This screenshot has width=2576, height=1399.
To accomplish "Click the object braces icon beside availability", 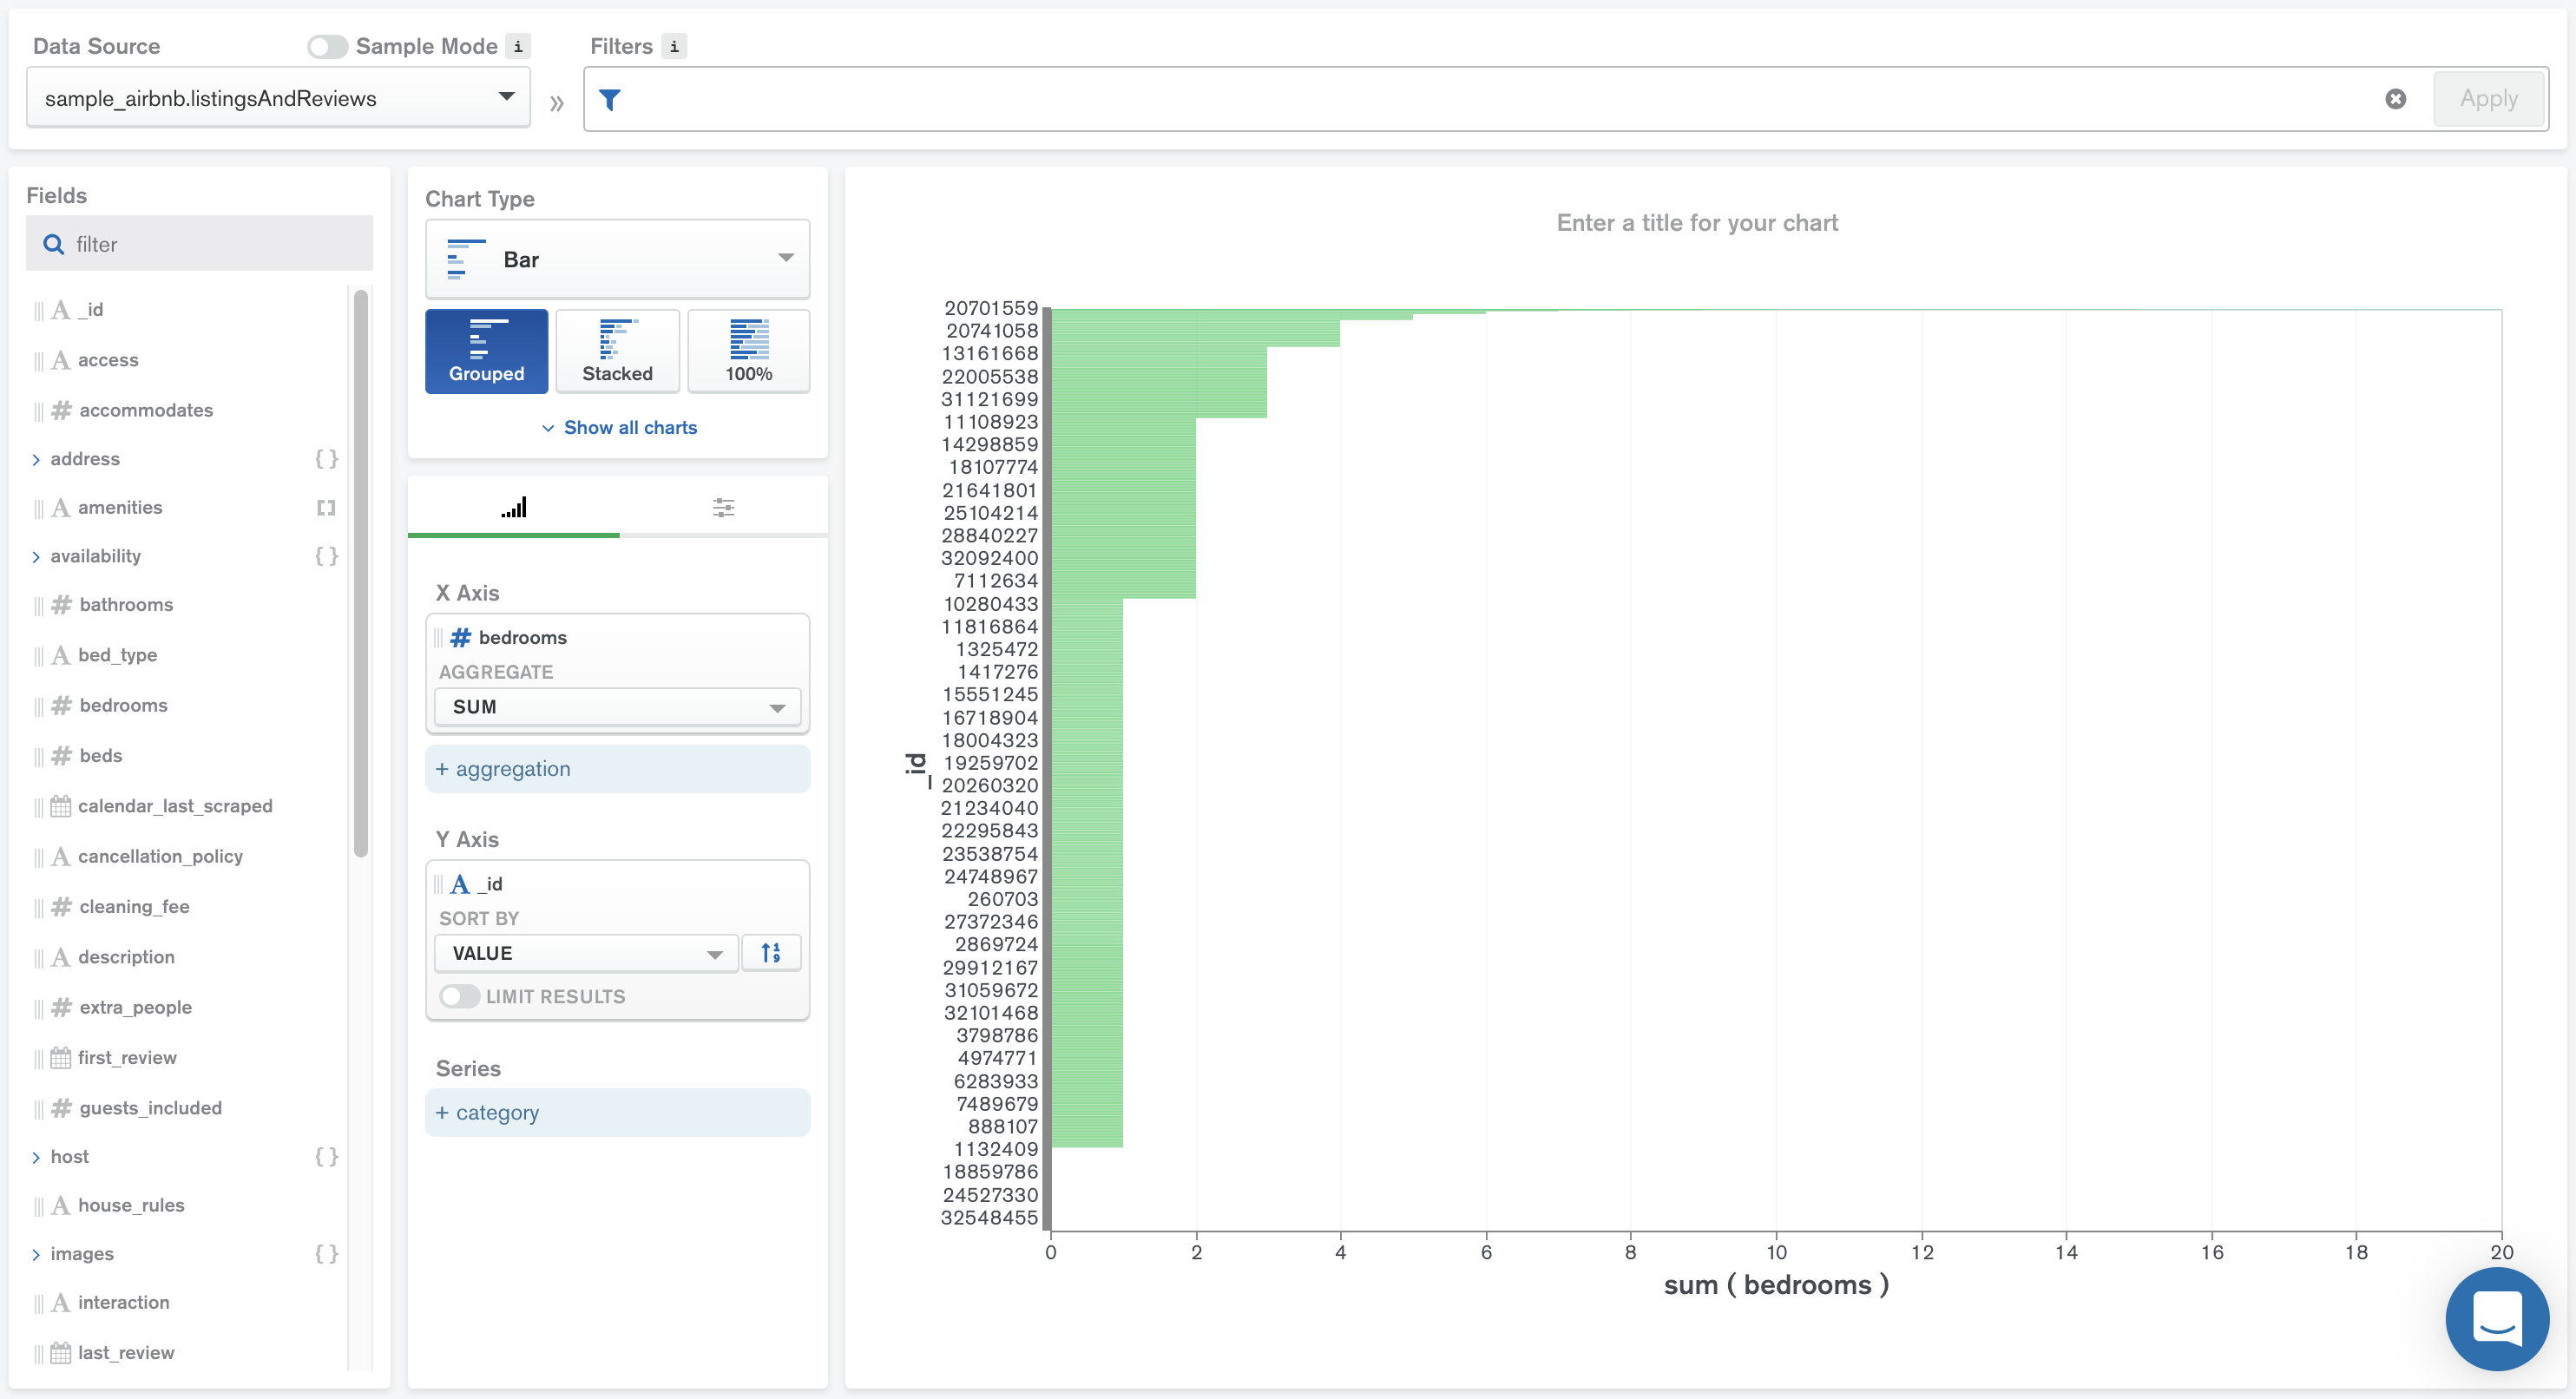I will click(326, 556).
